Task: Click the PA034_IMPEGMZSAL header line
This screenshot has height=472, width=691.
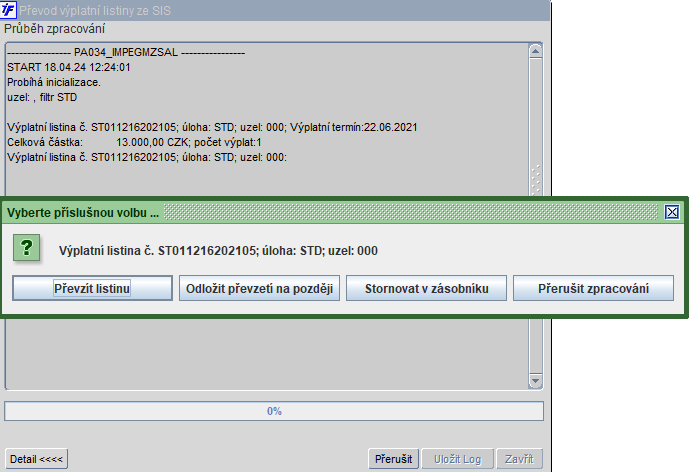Action: (x=126, y=52)
